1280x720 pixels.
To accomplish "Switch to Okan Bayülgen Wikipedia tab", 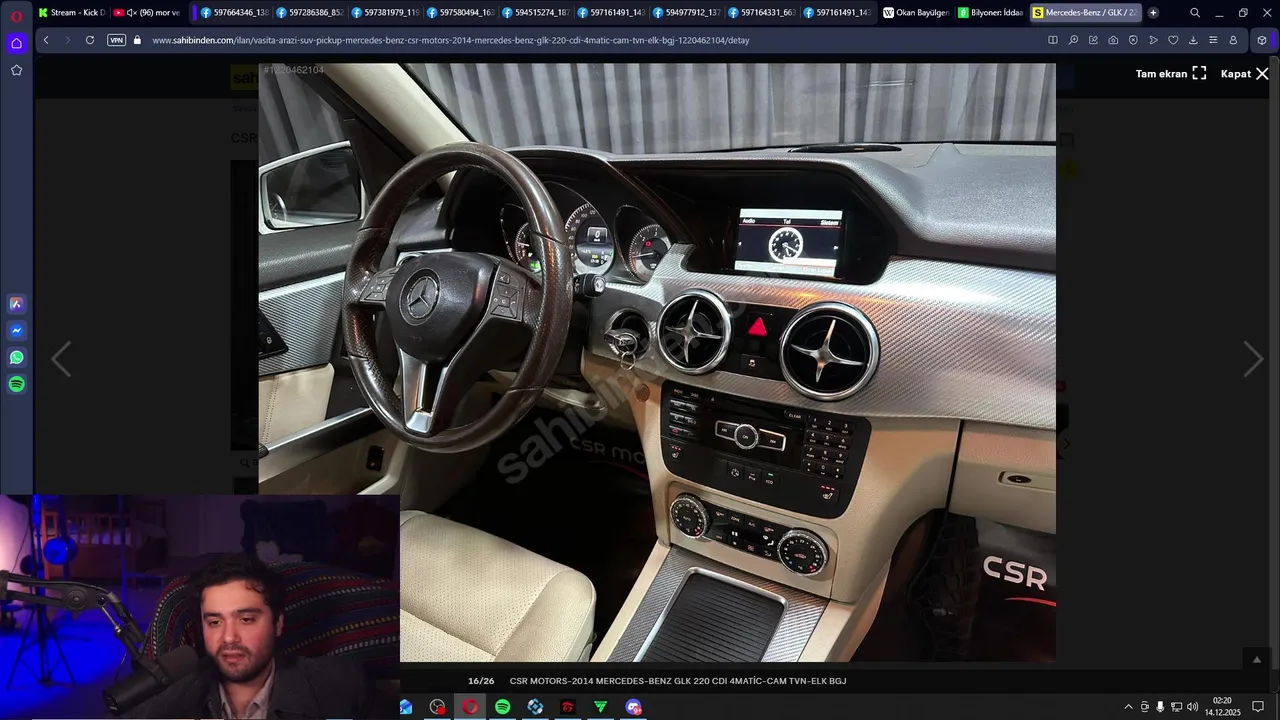I will pos(916,13).
